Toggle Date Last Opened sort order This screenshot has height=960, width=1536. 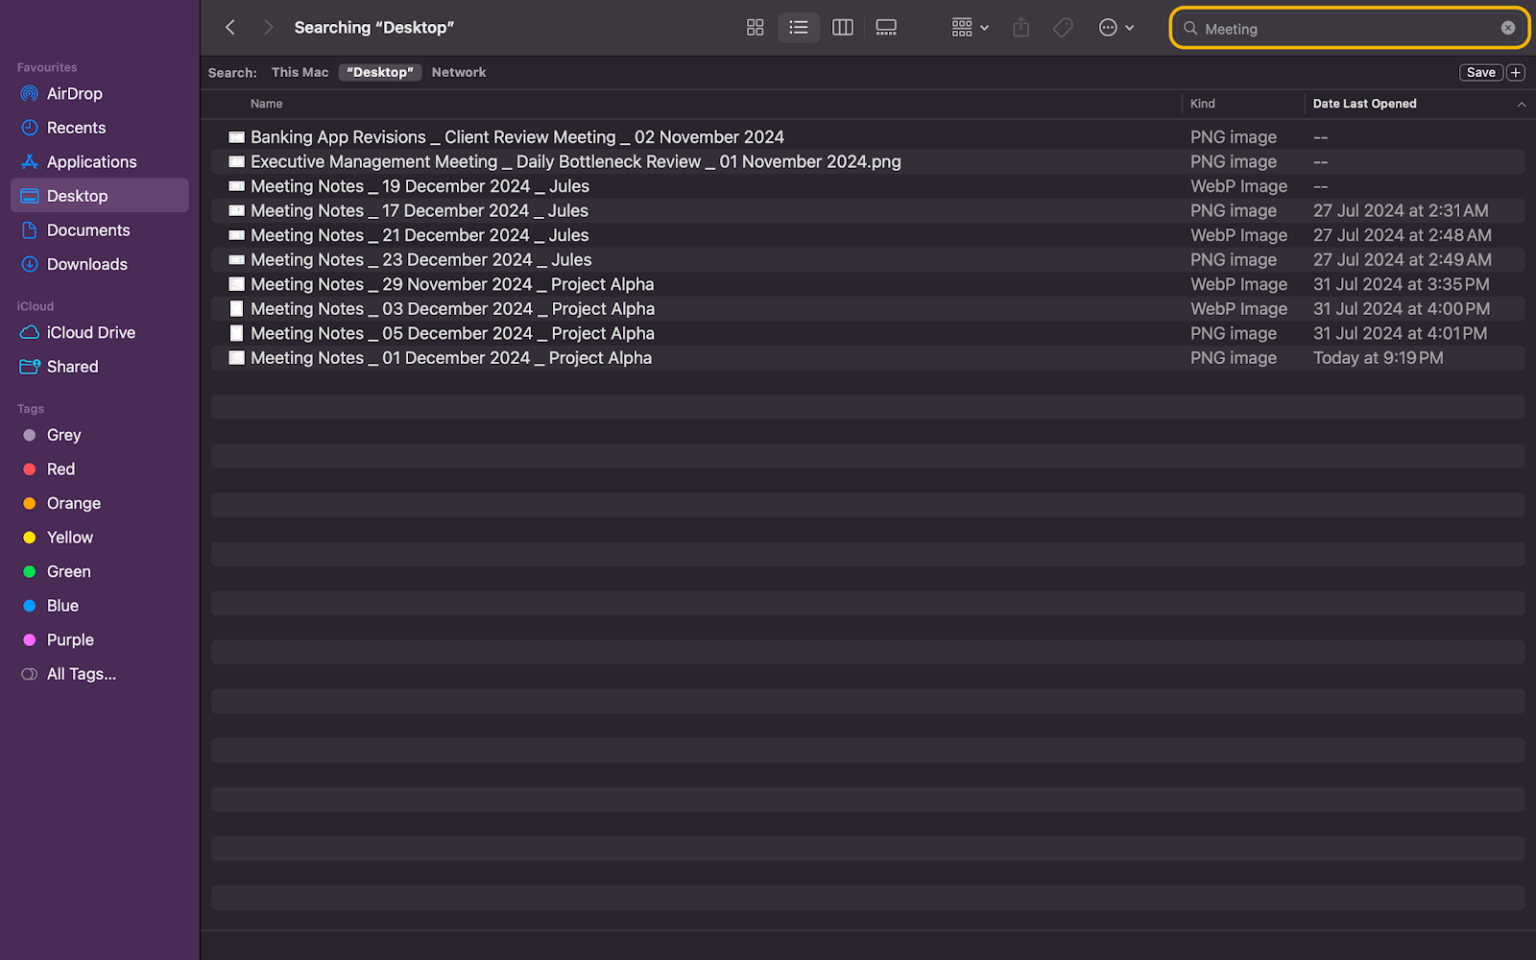coord(1364,103)
